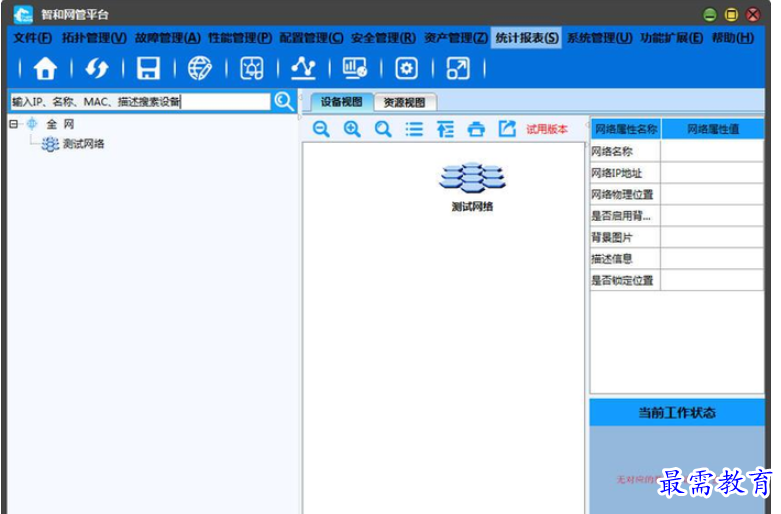Close the window with red button
Viewport: 781px width, 514px height.
coord(753,15)
